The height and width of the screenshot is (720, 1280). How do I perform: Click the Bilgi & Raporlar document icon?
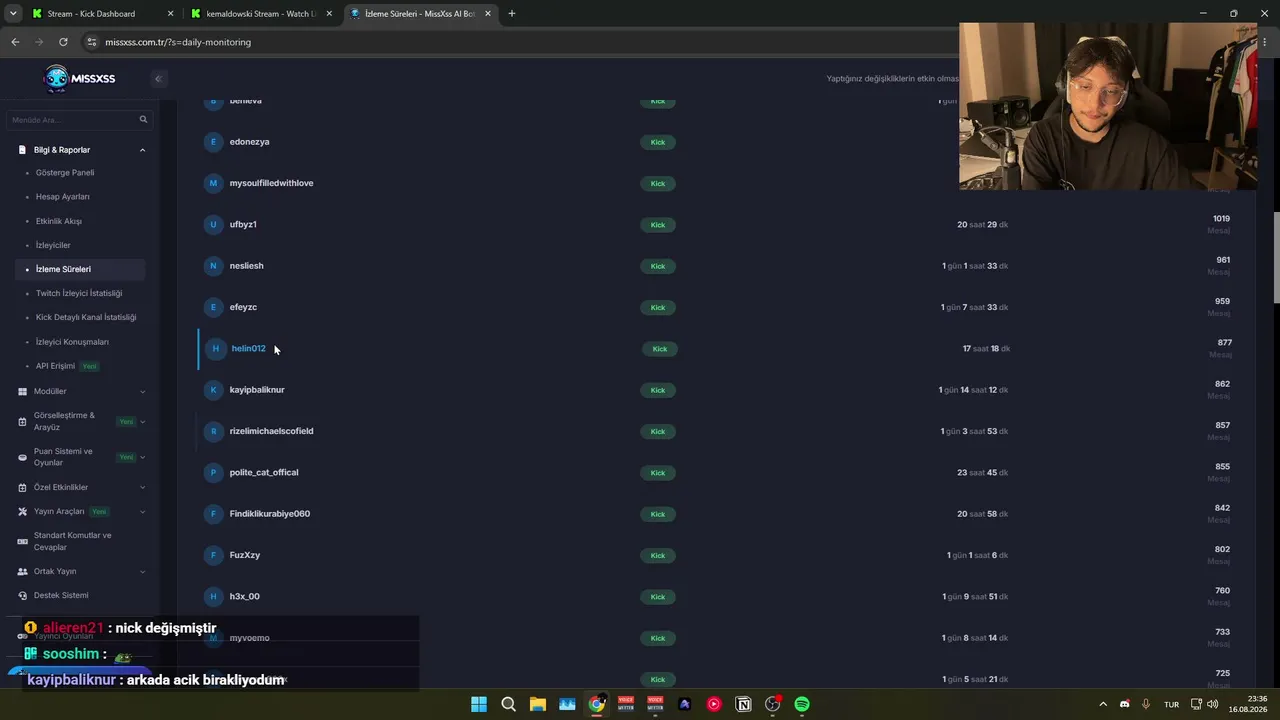23,150
